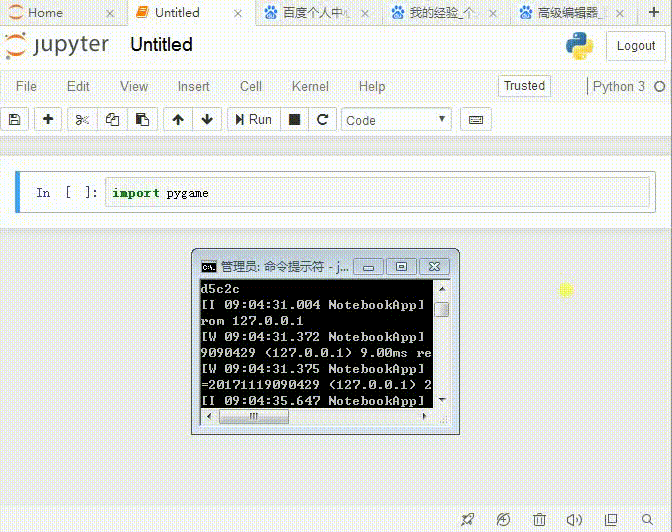The height and width of the screenshot is (532, 672).
Task: Run the current cell
Action: click(x=254, y=119)
